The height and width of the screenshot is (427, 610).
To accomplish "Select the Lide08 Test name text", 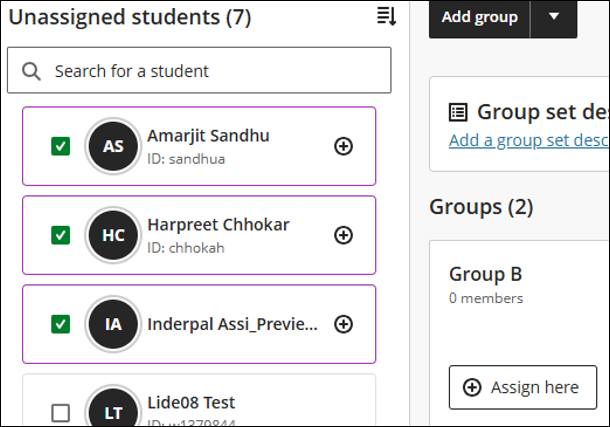I will pyautogui.click(x=191, y=402).
